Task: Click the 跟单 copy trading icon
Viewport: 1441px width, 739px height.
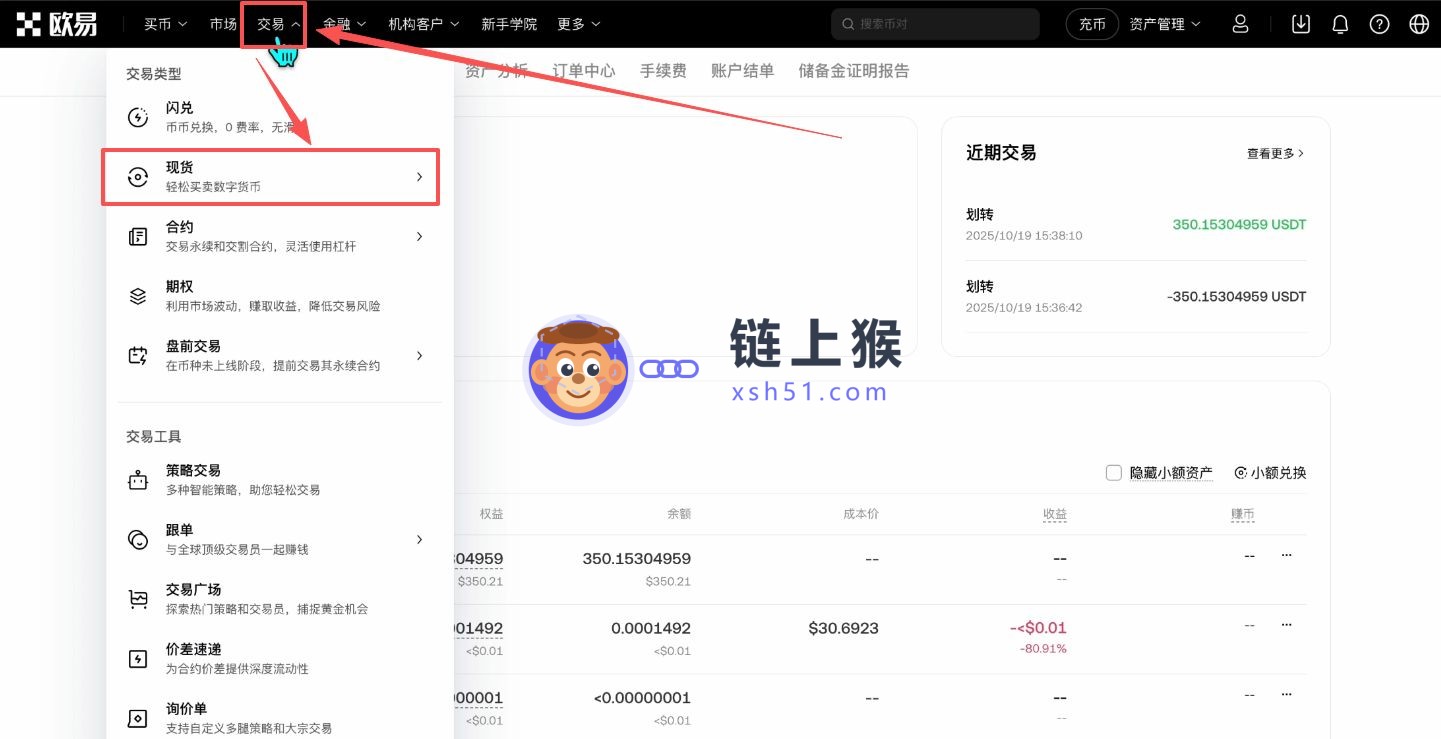Action: [x=138, y=540]
